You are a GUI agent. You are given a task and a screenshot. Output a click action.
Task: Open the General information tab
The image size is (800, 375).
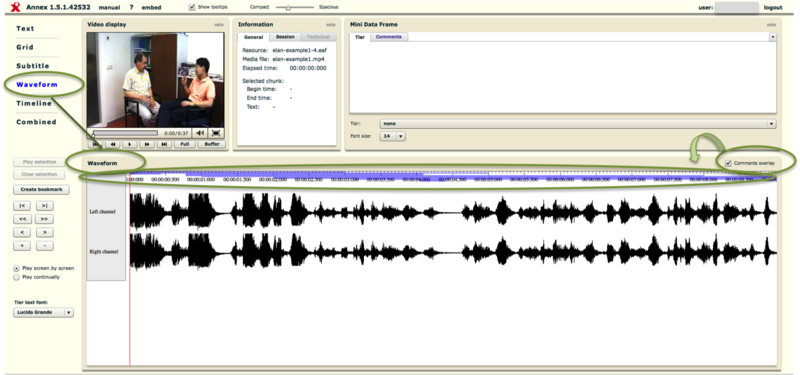click(253, 37)
